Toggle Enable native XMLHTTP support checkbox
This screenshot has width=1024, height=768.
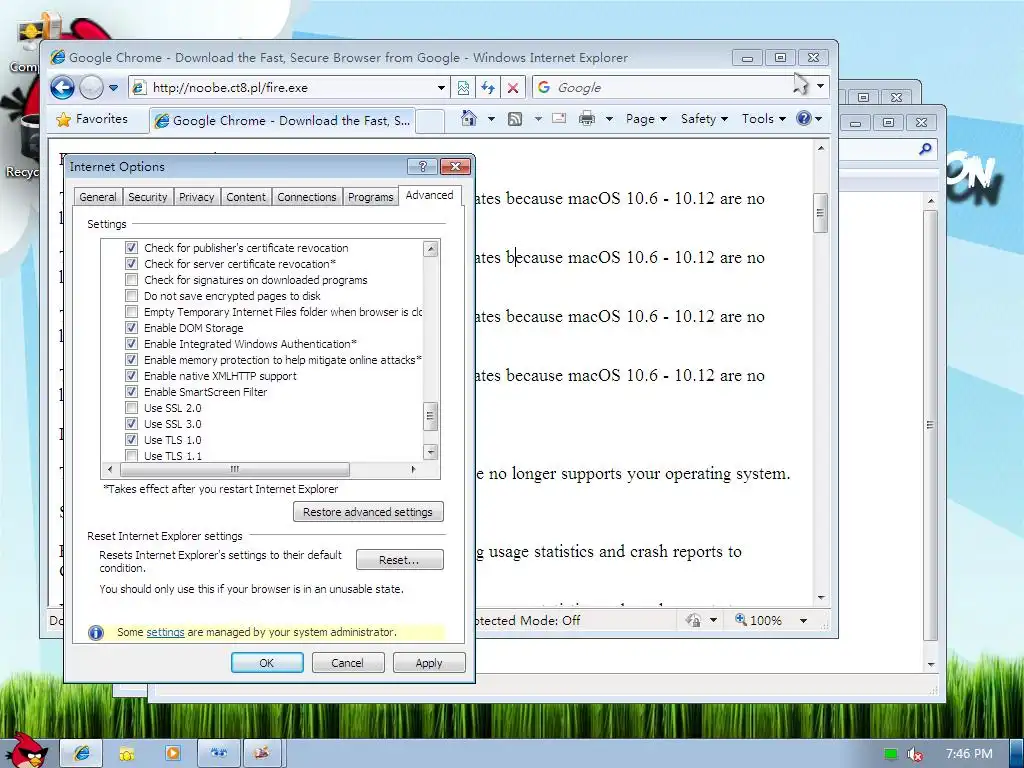[x=131, y=376]
